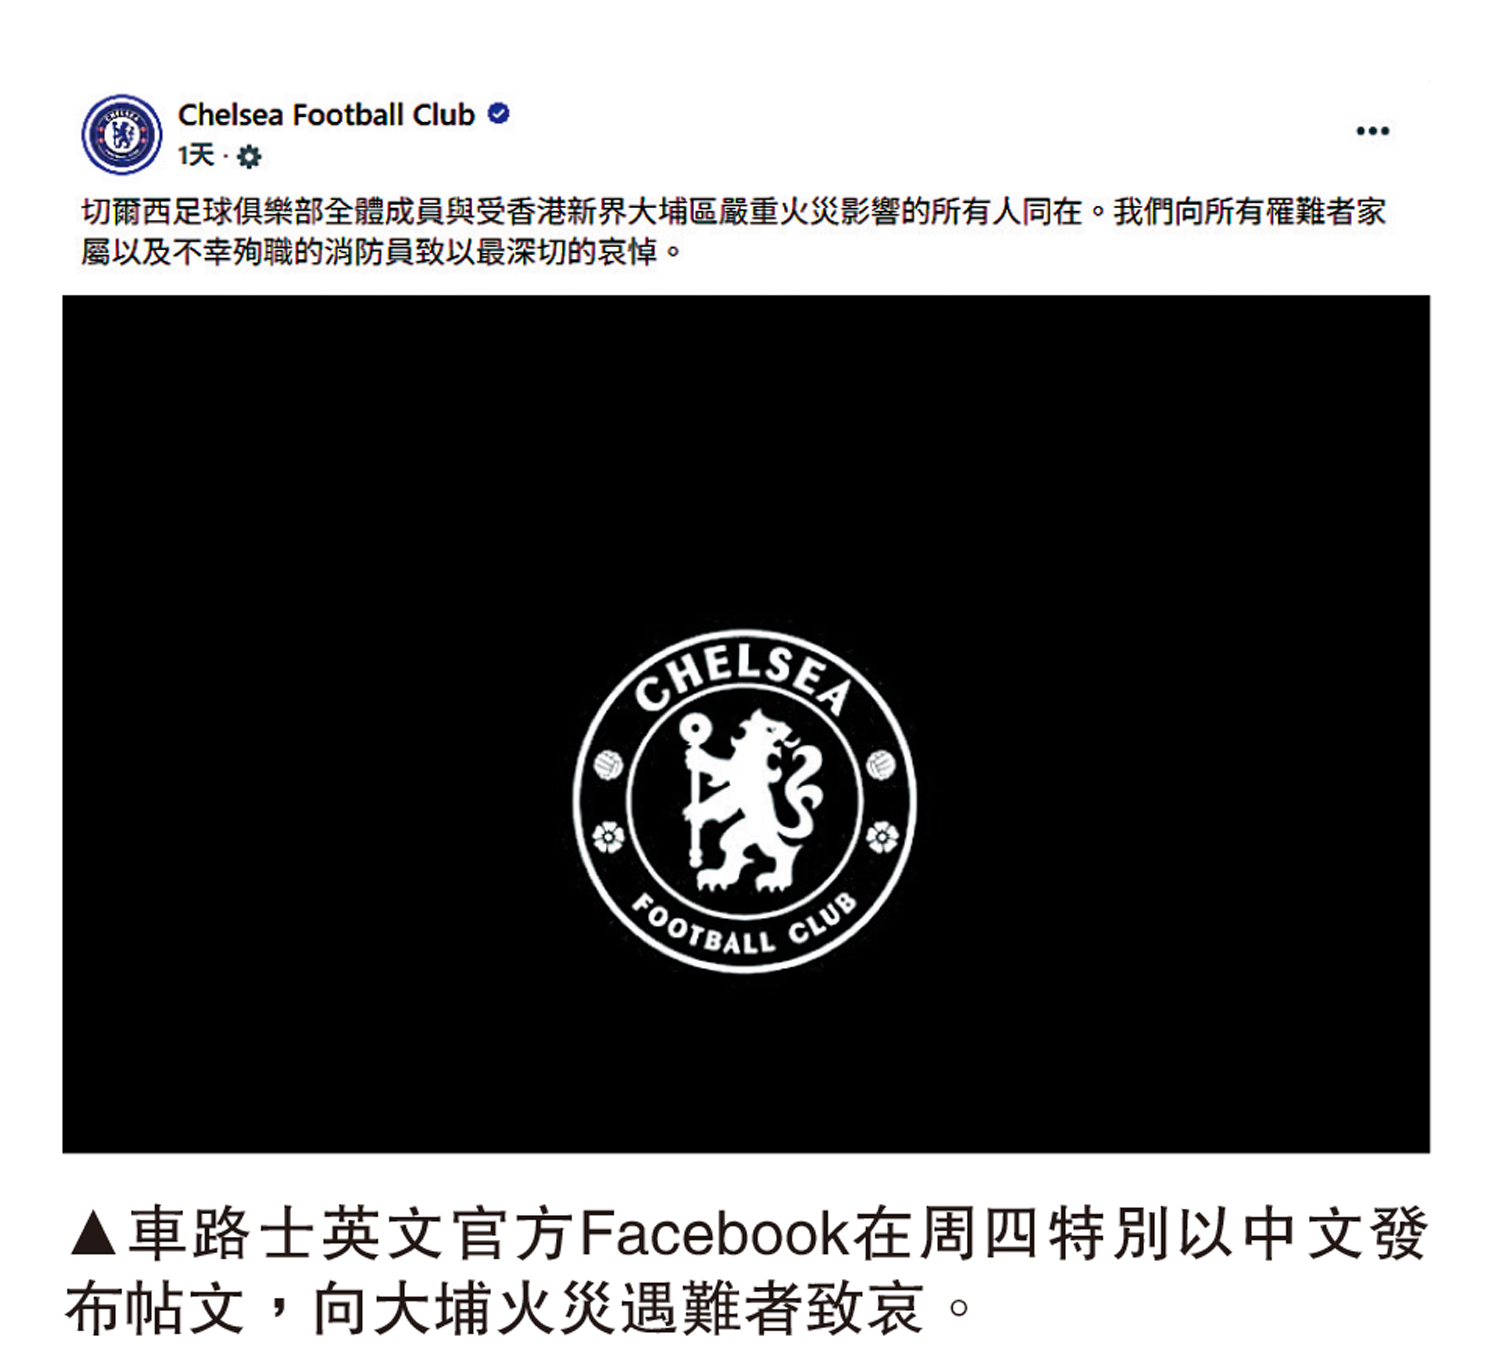Click the right rose emblem on crest
Screen dimensions: 1500x1370
881,837
